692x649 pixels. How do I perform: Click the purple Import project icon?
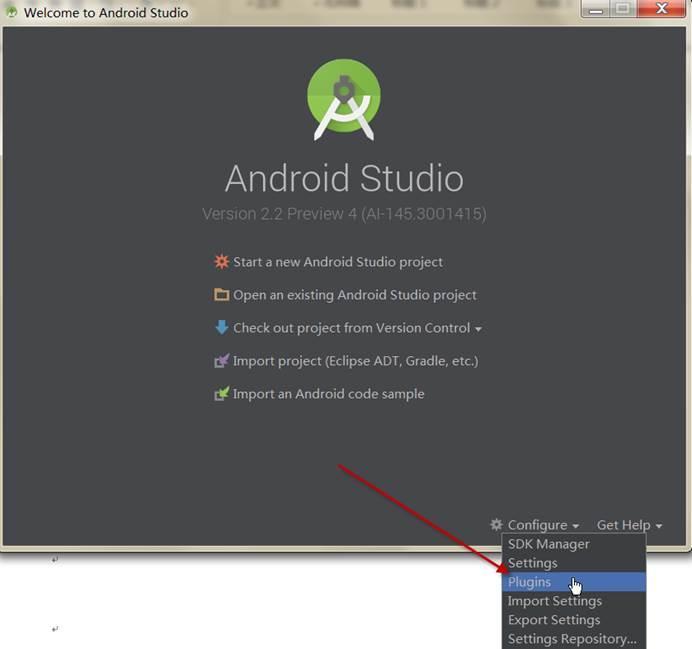point(222,360)
